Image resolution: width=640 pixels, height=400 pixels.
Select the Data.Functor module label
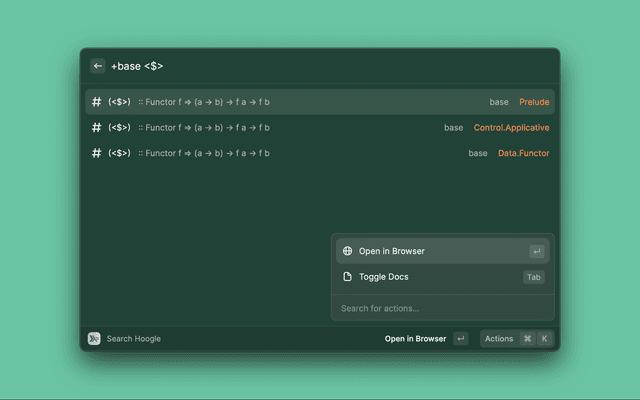(523, 153)
